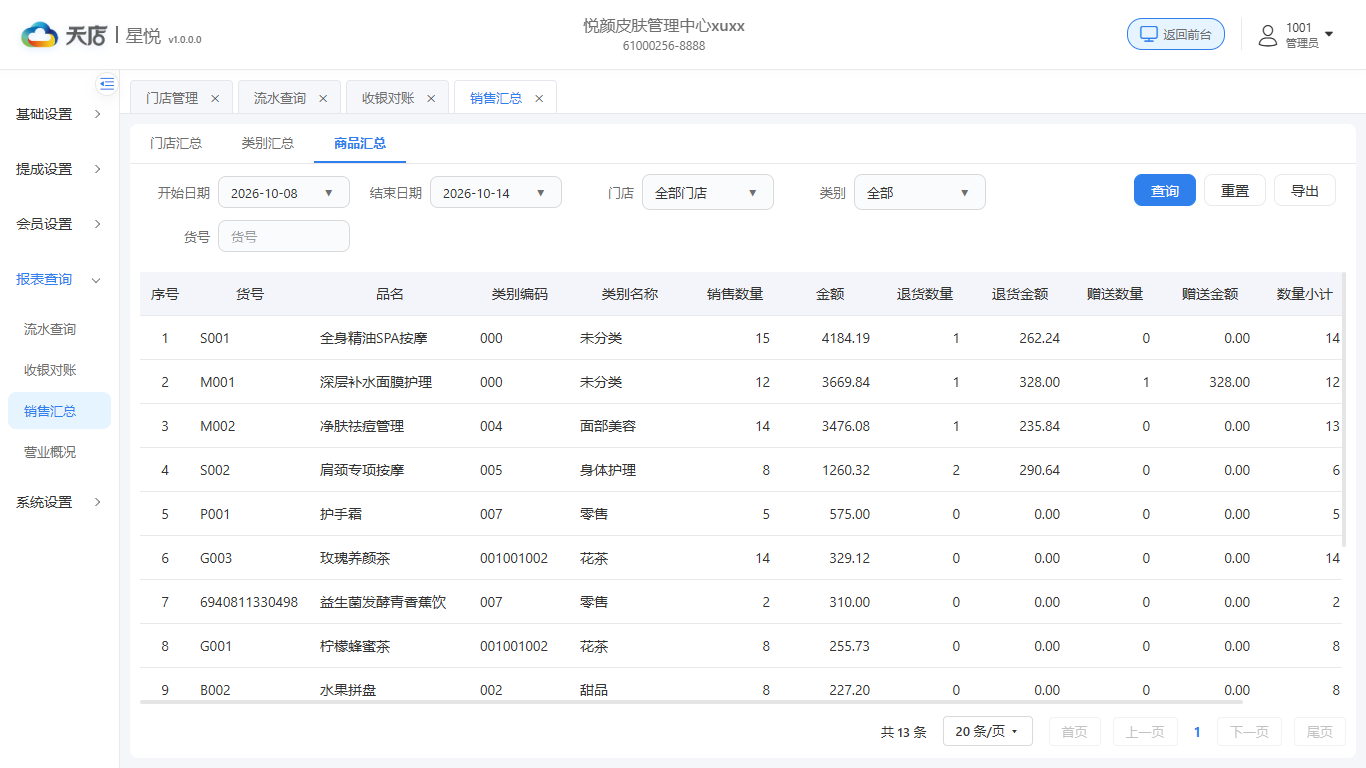This screenshot has height=768, width=1366.
Task: Open the 结束日期 date dropdown
Action: 496,192
